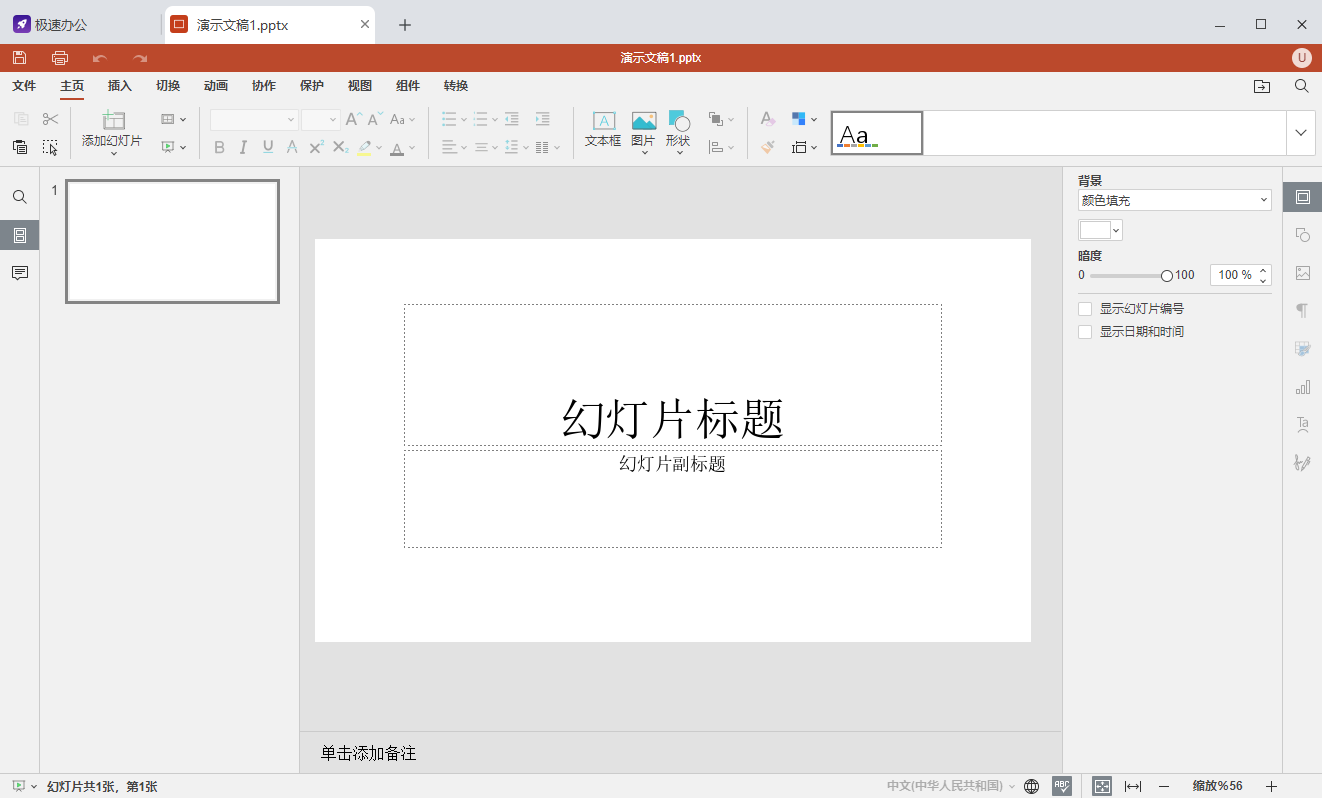Expand the 颜色填充 background dropdown
1322x798 pixels.
click(x=1174, y=201)
